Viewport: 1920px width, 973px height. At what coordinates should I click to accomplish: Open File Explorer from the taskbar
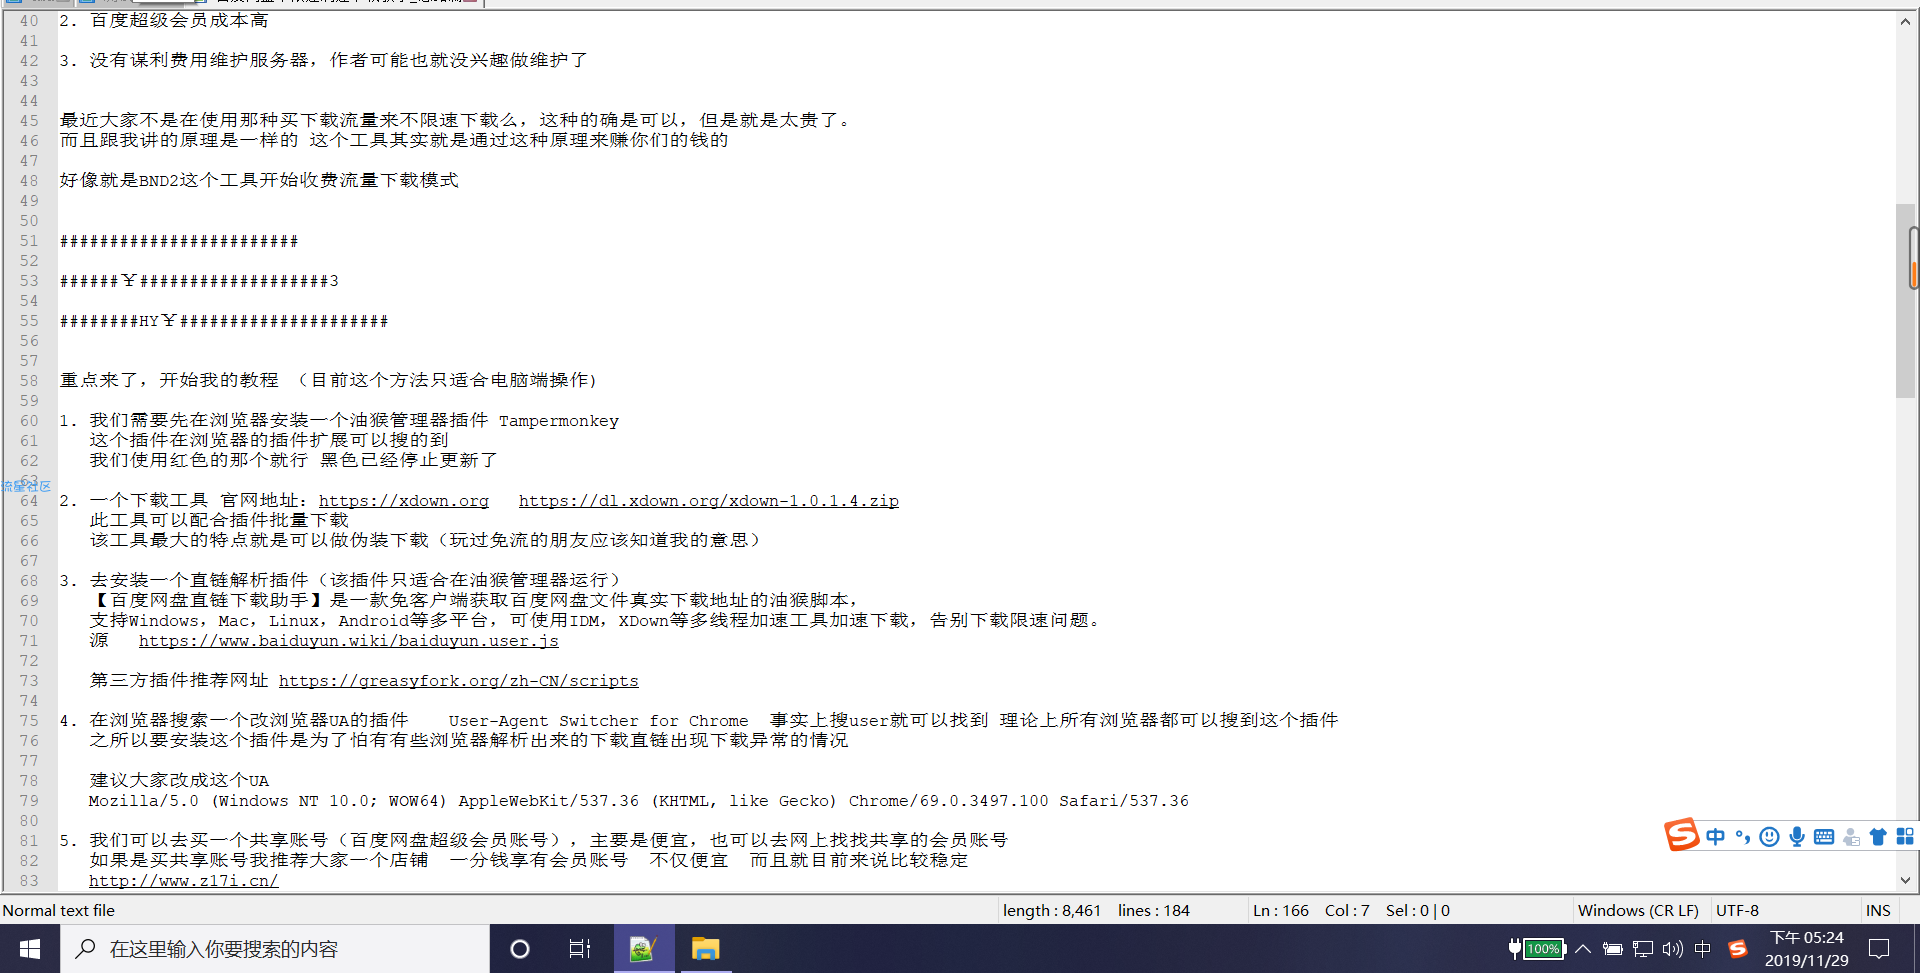706,949
